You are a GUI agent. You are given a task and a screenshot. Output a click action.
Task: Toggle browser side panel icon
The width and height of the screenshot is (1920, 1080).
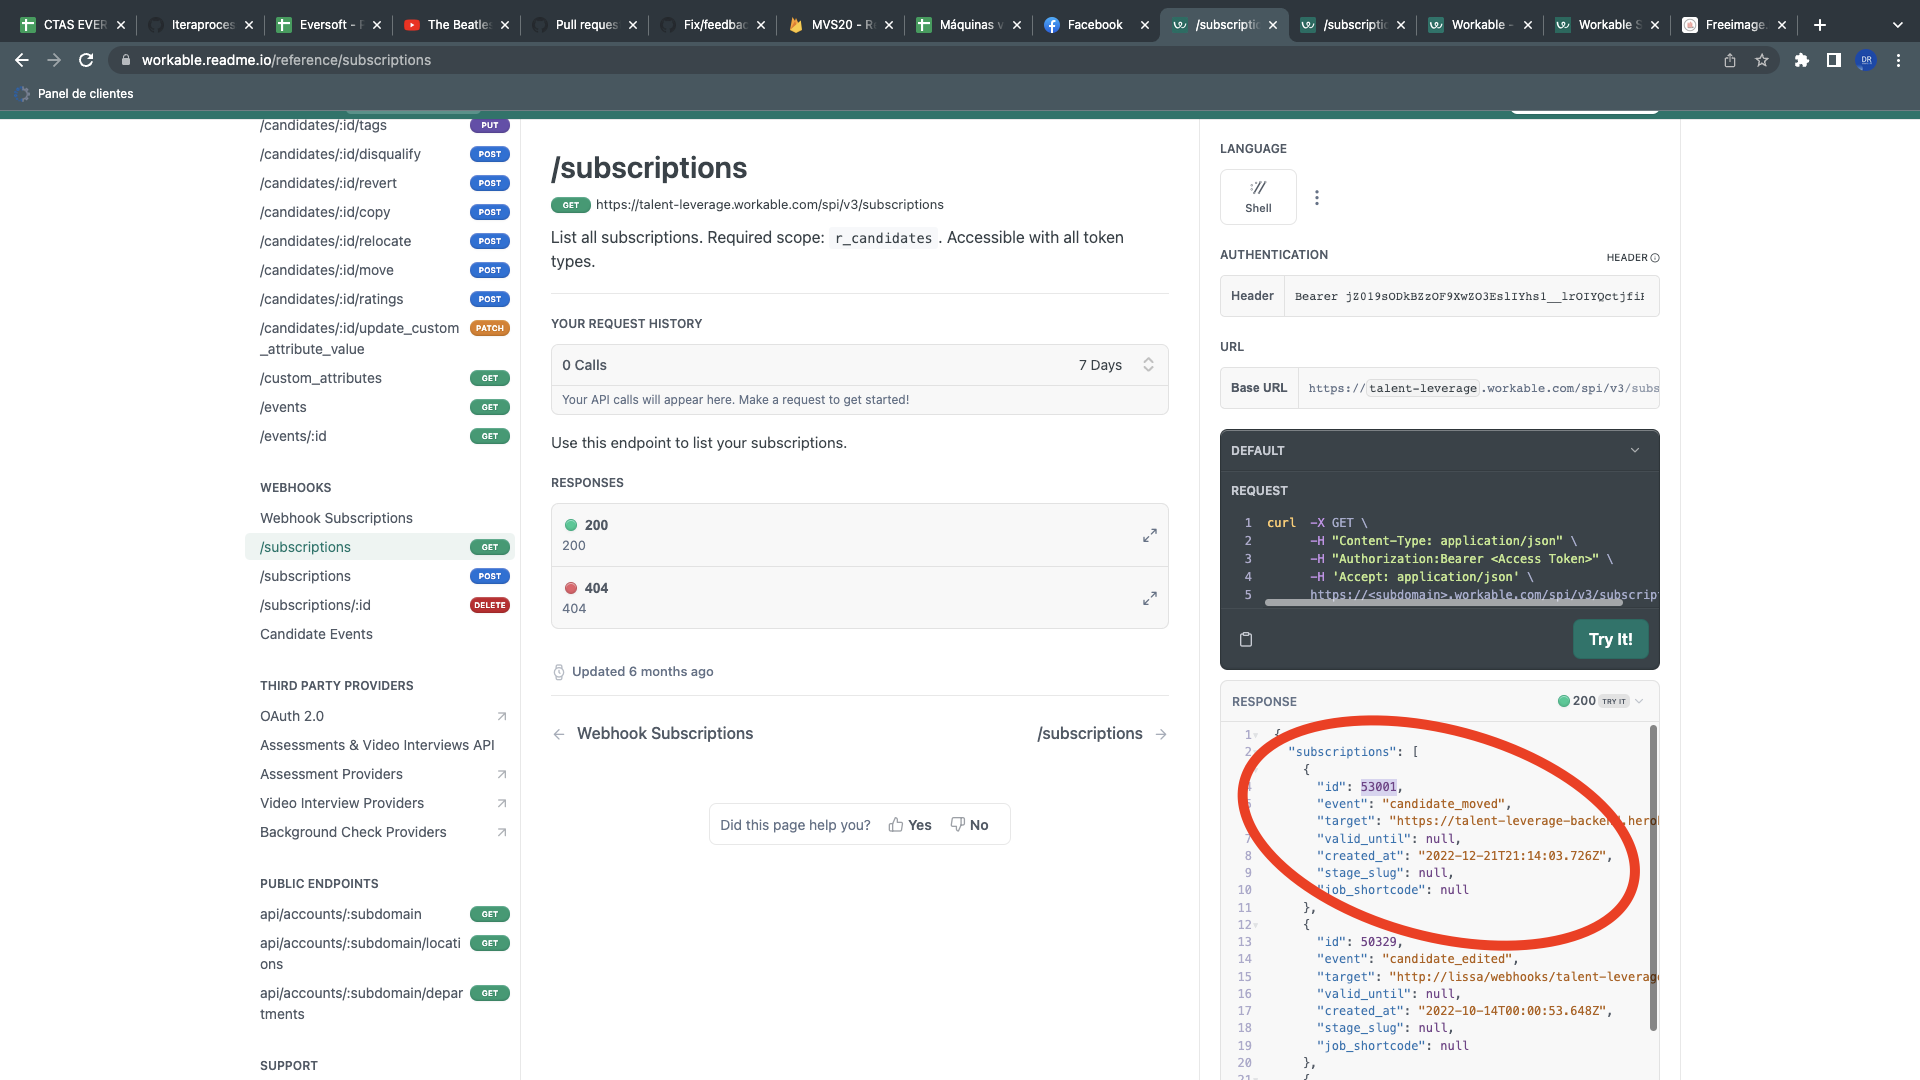(1834, 60)
